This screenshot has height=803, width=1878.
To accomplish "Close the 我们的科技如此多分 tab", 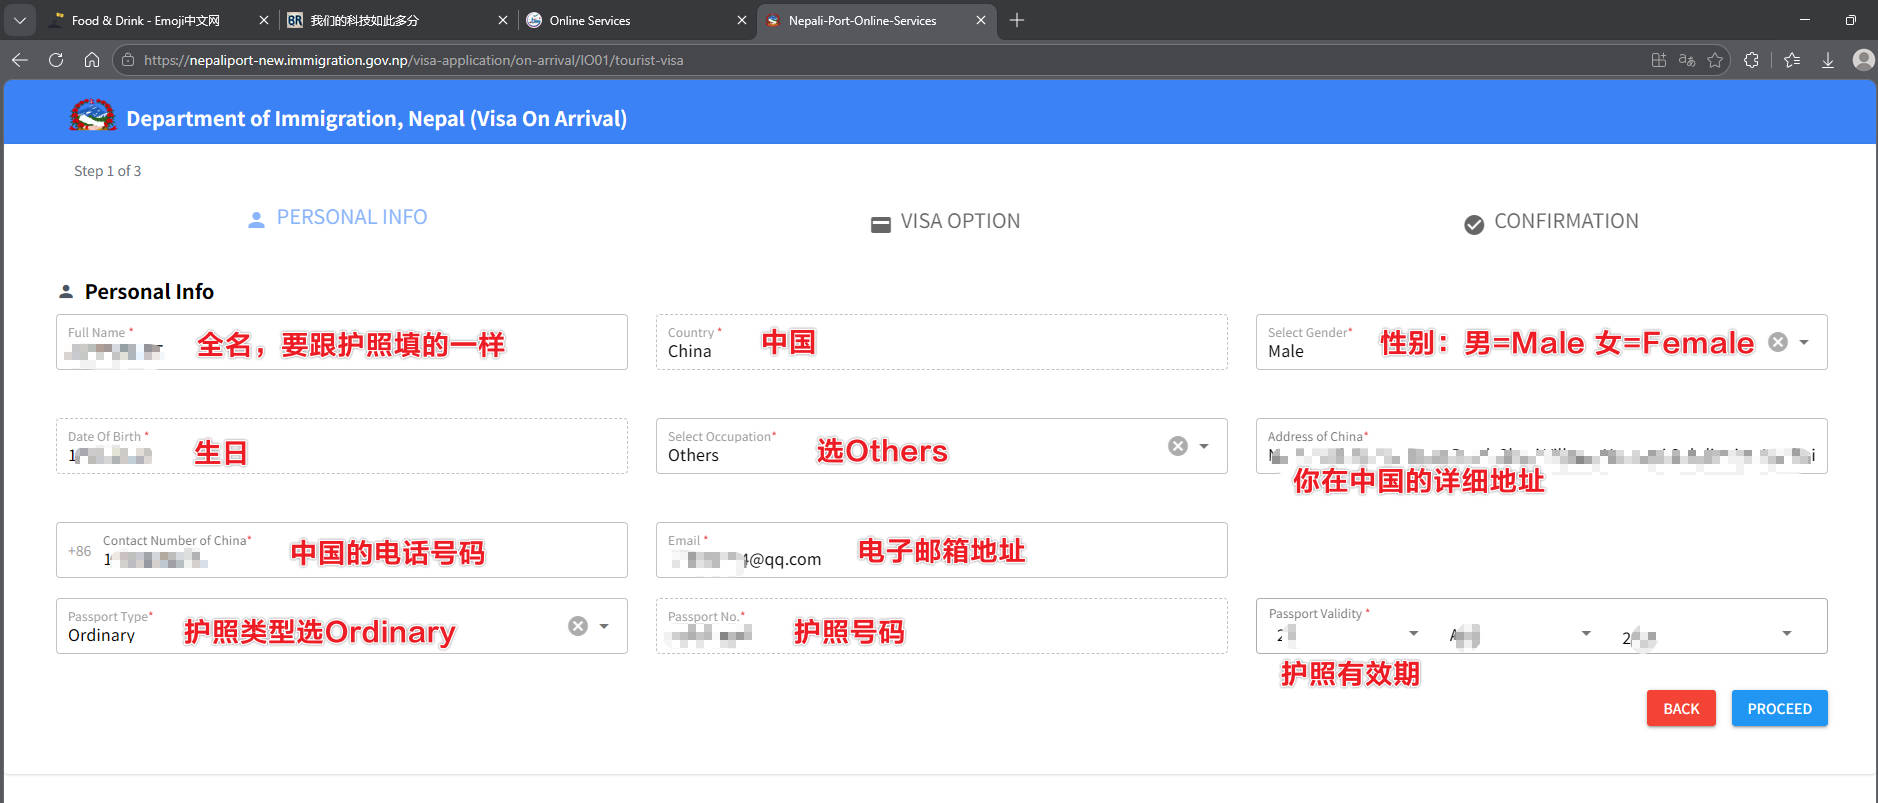I will click(503, 20).
